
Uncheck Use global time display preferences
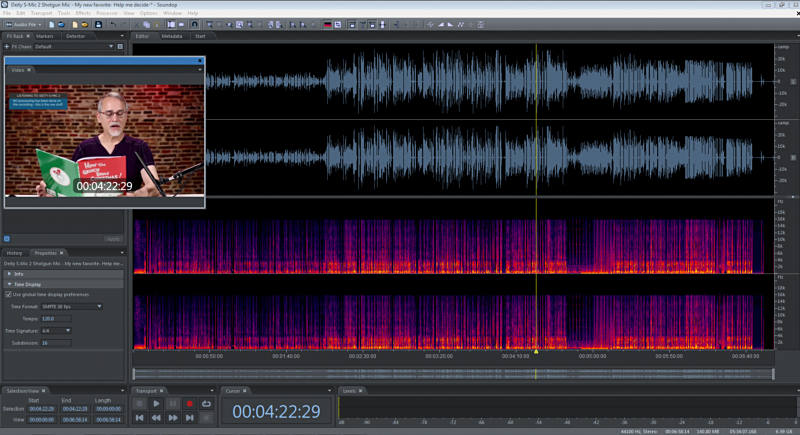[8, 294]
